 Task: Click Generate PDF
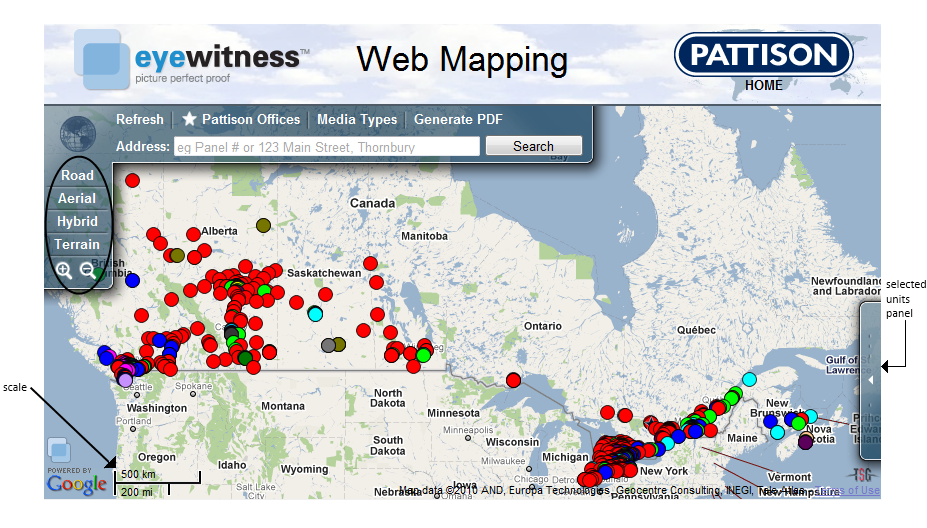(458, 119)
